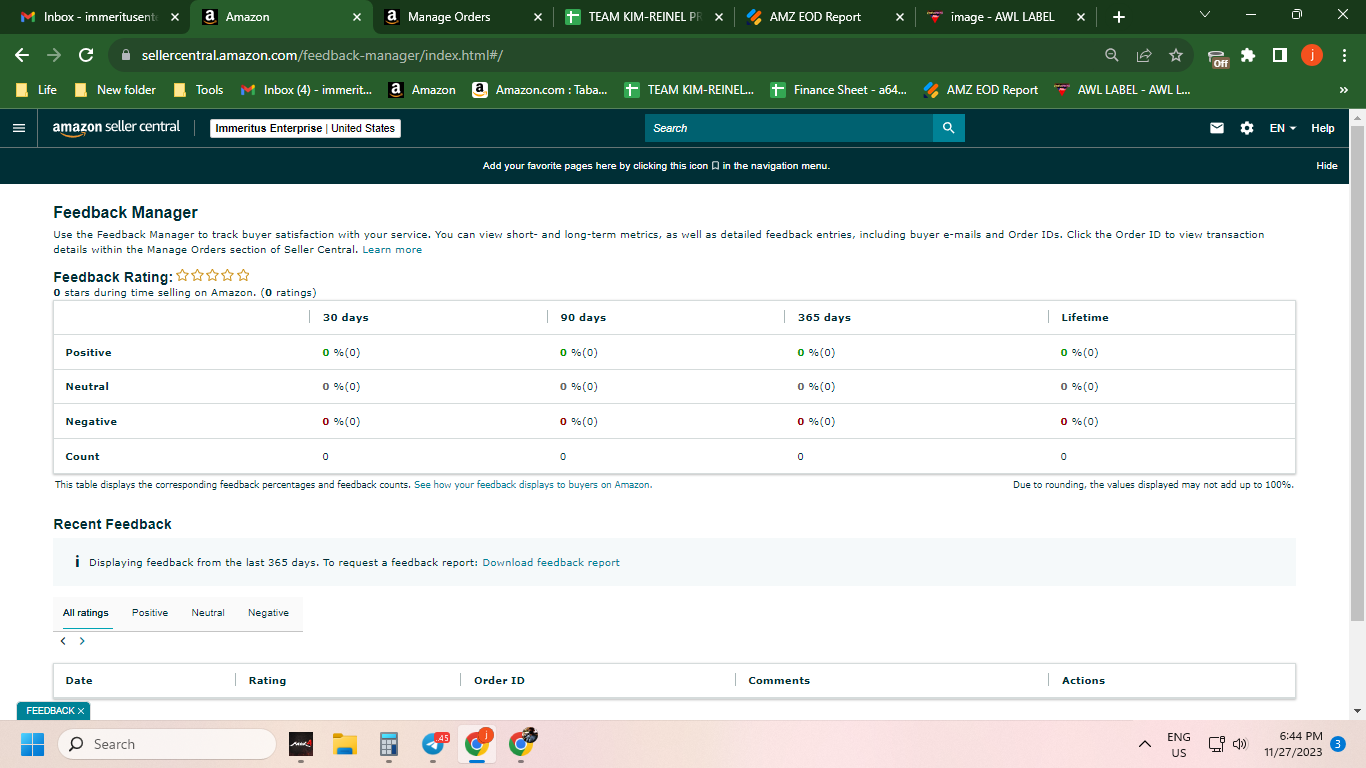Screen dimensions: 1366x768
Task: Show hidden system tray icons
Action: point(1145,744)
